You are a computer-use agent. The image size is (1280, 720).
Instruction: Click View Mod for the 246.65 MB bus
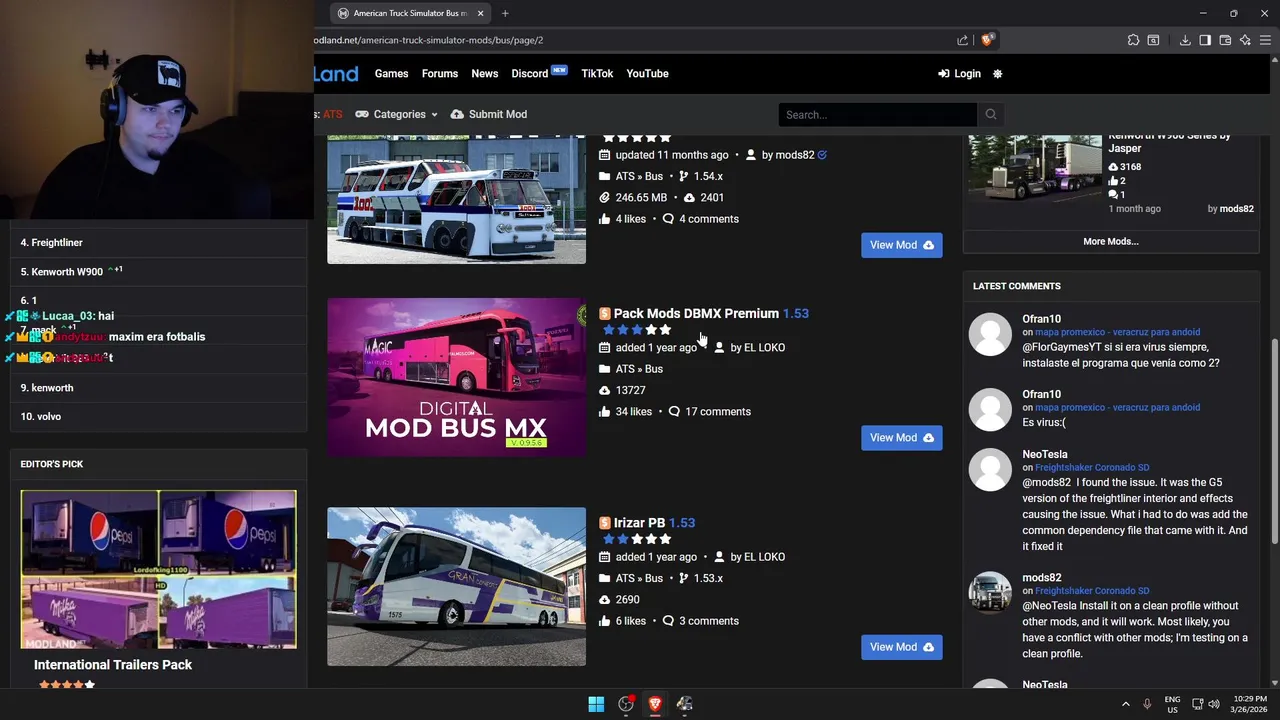[901, 245]
